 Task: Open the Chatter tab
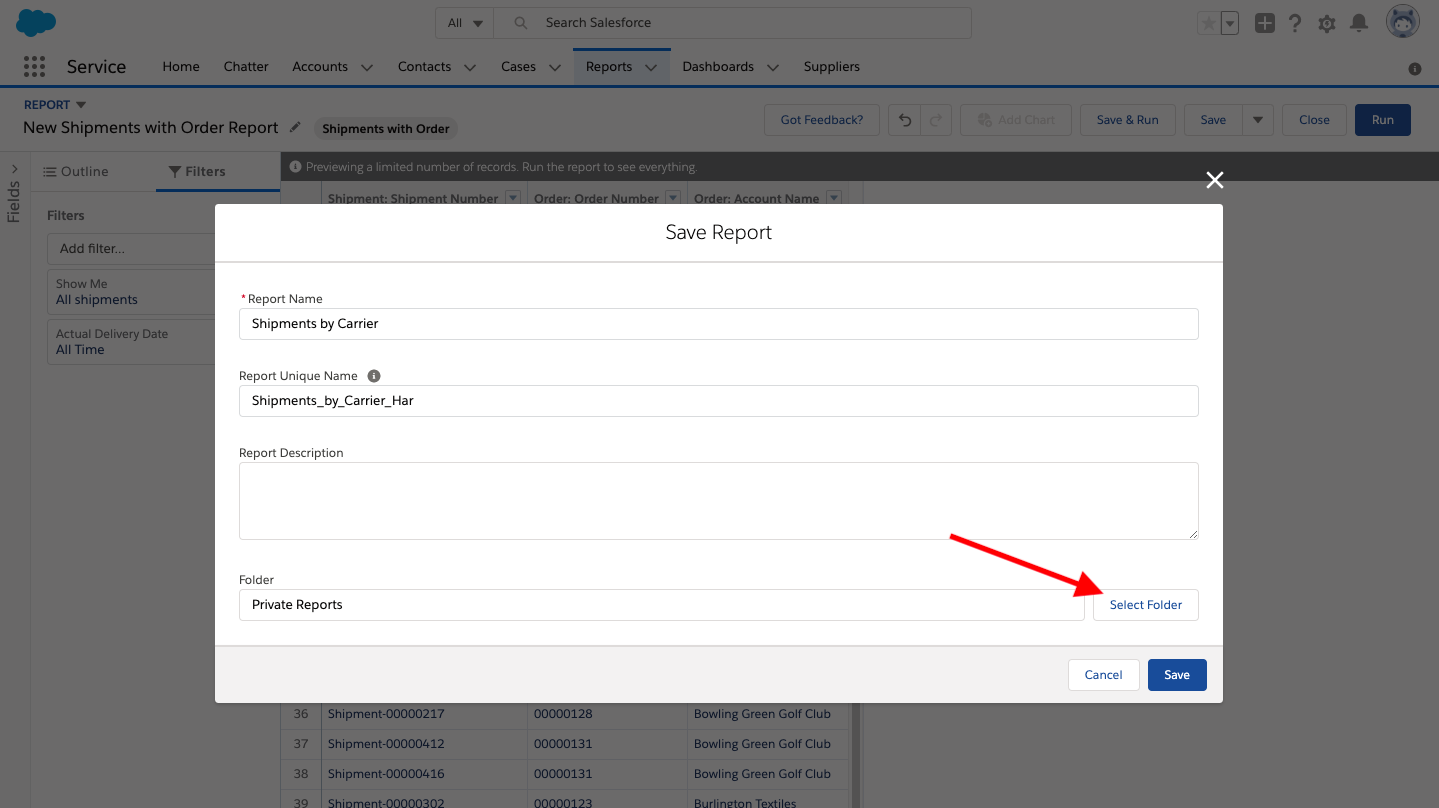click(x=246, y=67)
